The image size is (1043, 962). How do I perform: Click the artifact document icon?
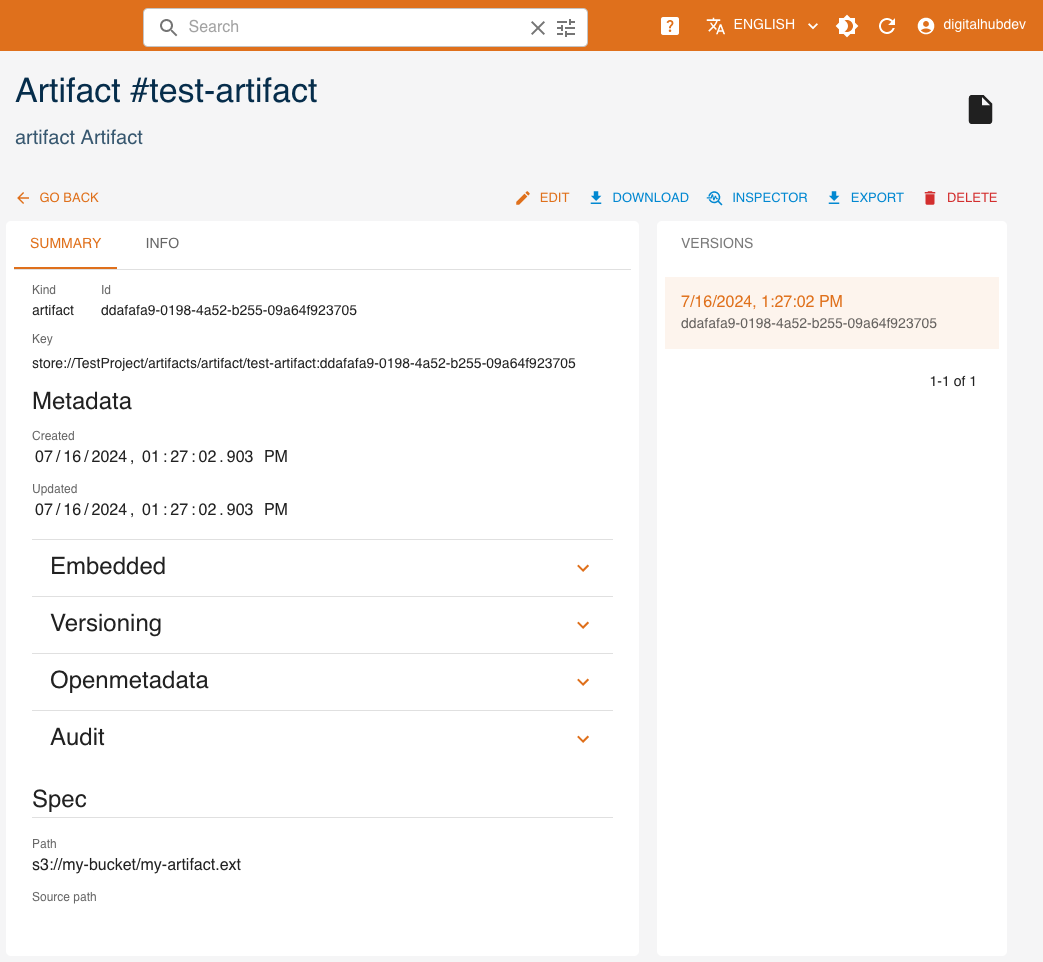(x=980, y=110)
